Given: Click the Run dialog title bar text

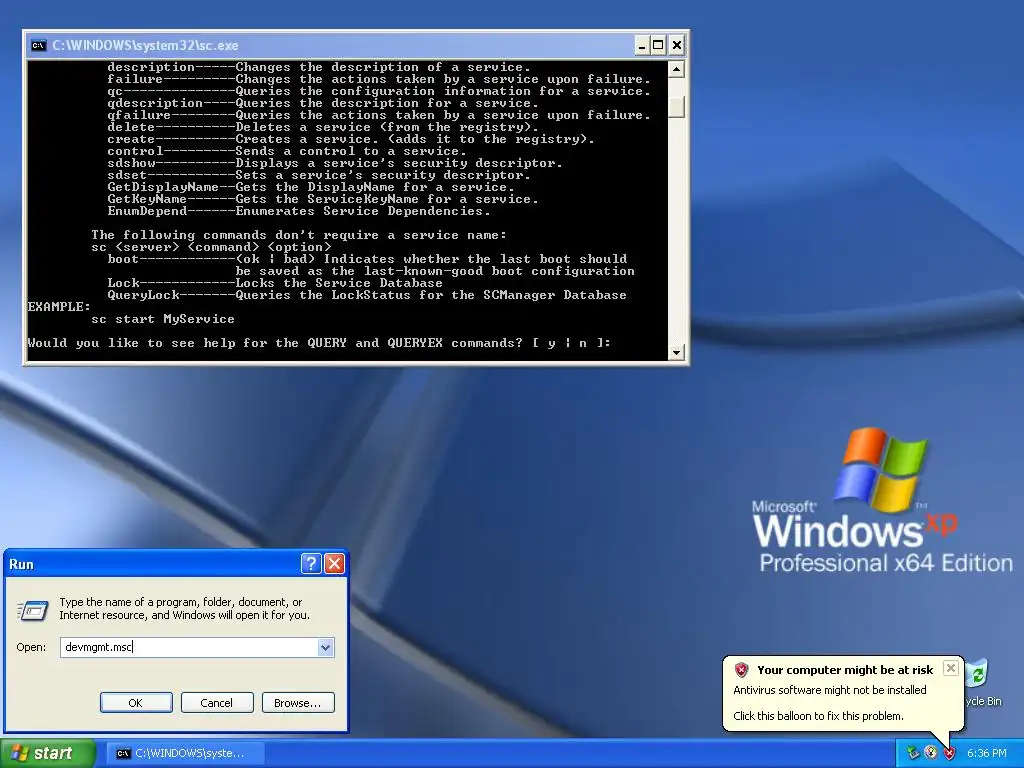Looking at the screenshot, I should pos(21,564).
